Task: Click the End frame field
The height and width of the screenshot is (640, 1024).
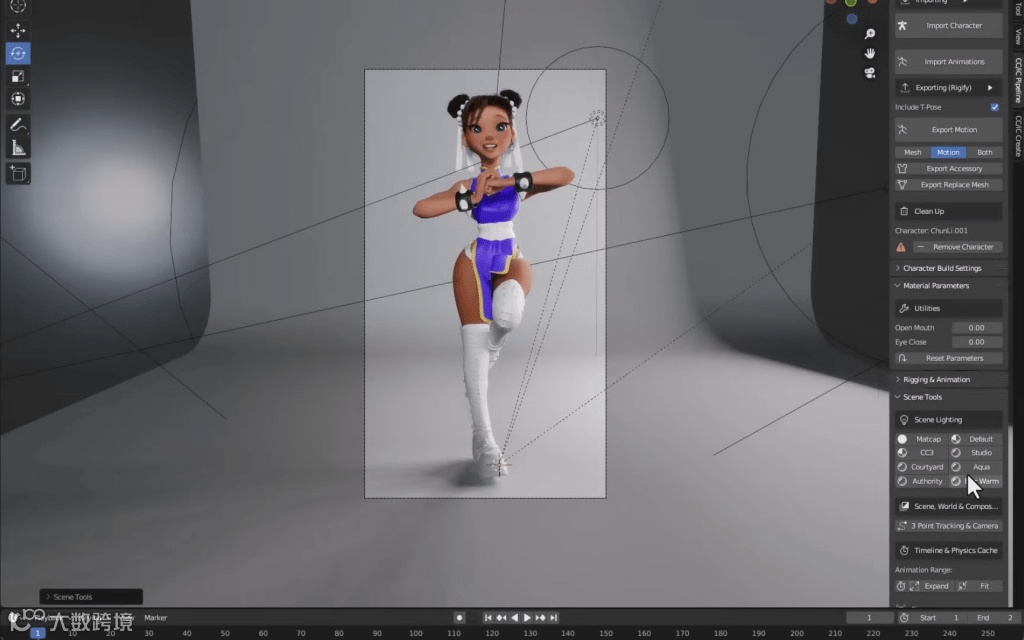Action: point(991,618)
